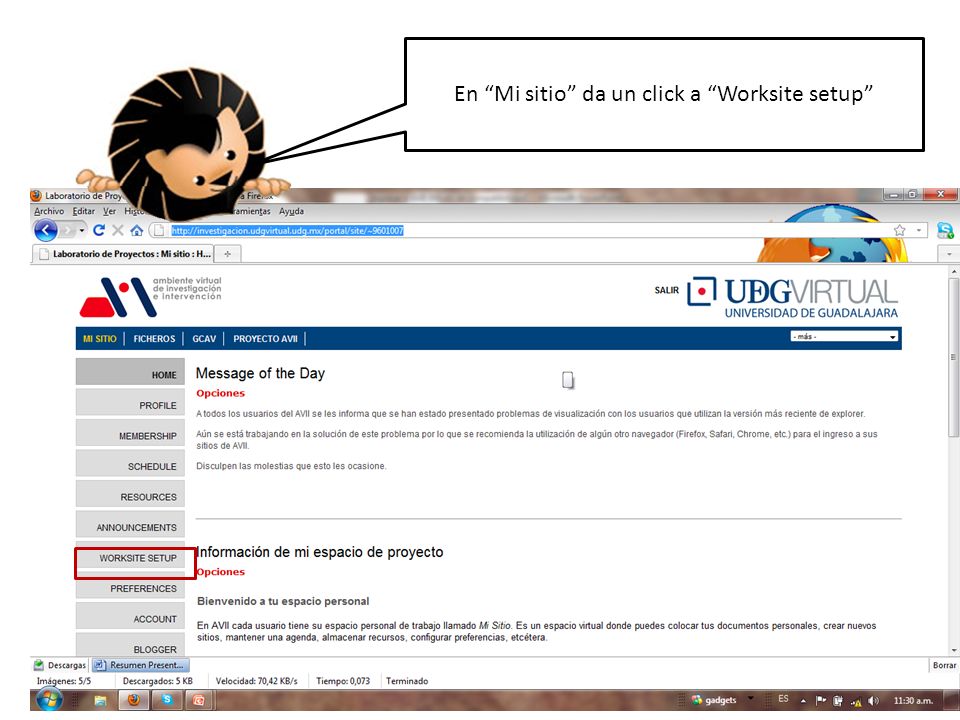Viewport: 960px width, 720px height.
Task: Click the scrollbar down arrow
Action: click(x=953, y=651)
